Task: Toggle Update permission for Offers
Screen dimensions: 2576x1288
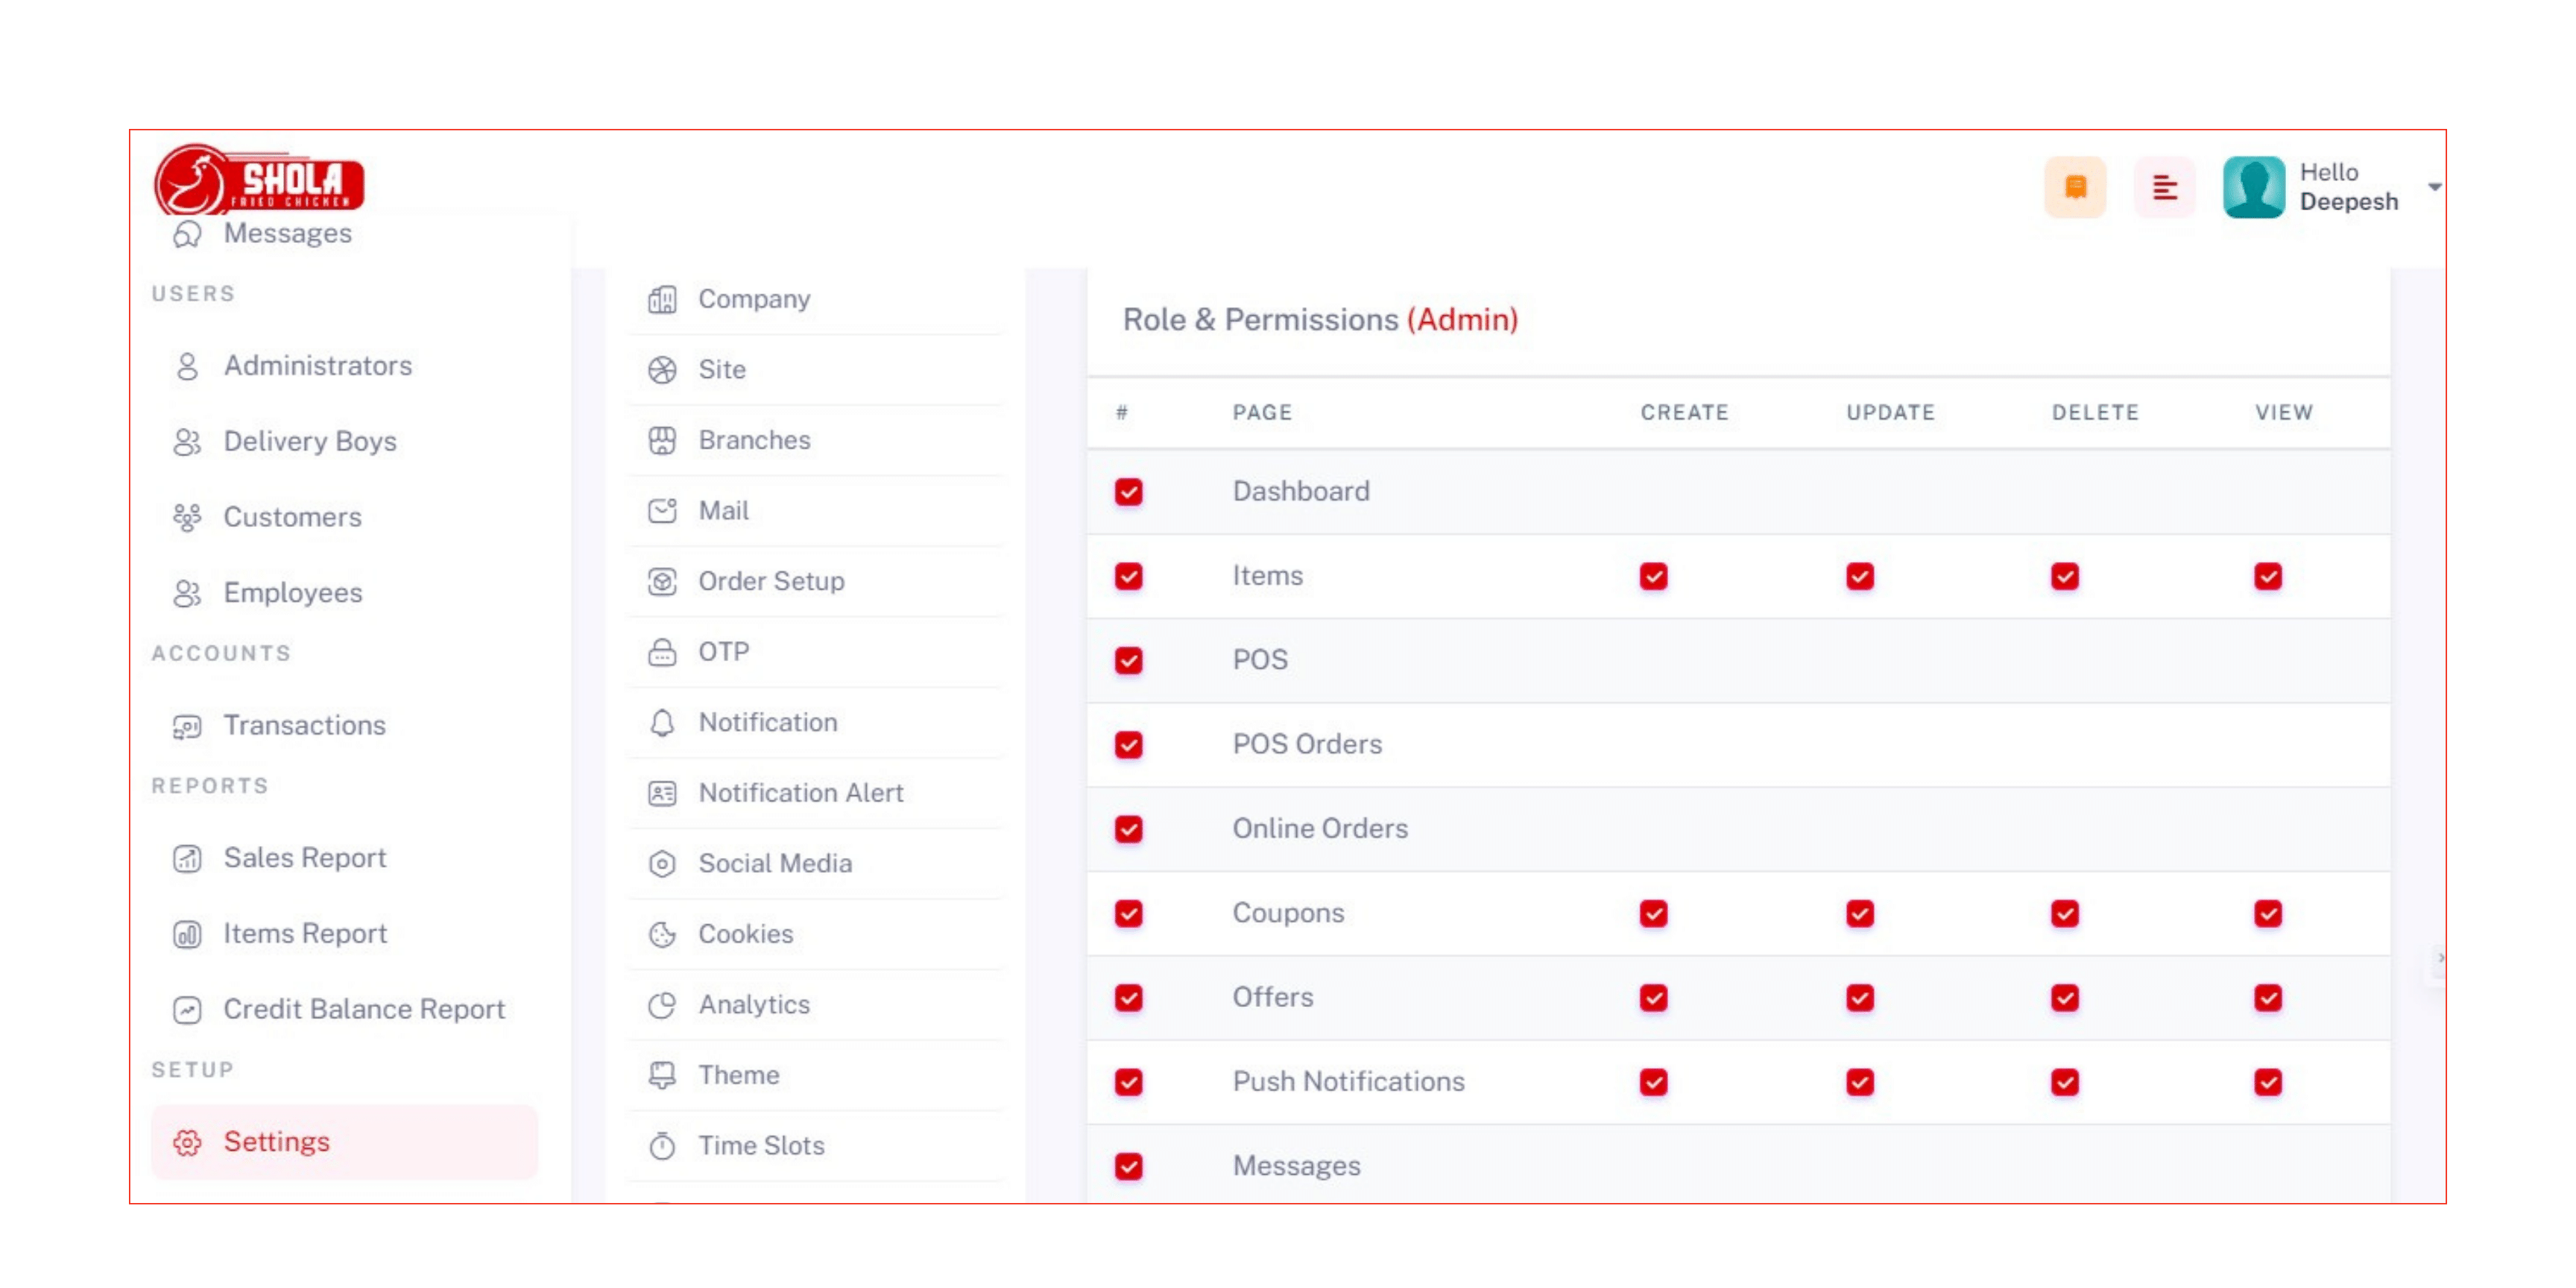Action: click(x=1860, y=998)
